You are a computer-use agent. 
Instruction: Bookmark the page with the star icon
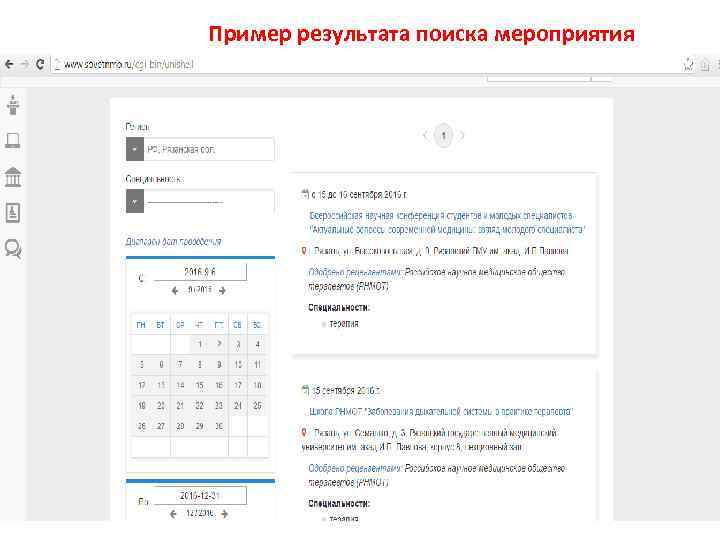[x=688, y=65]
